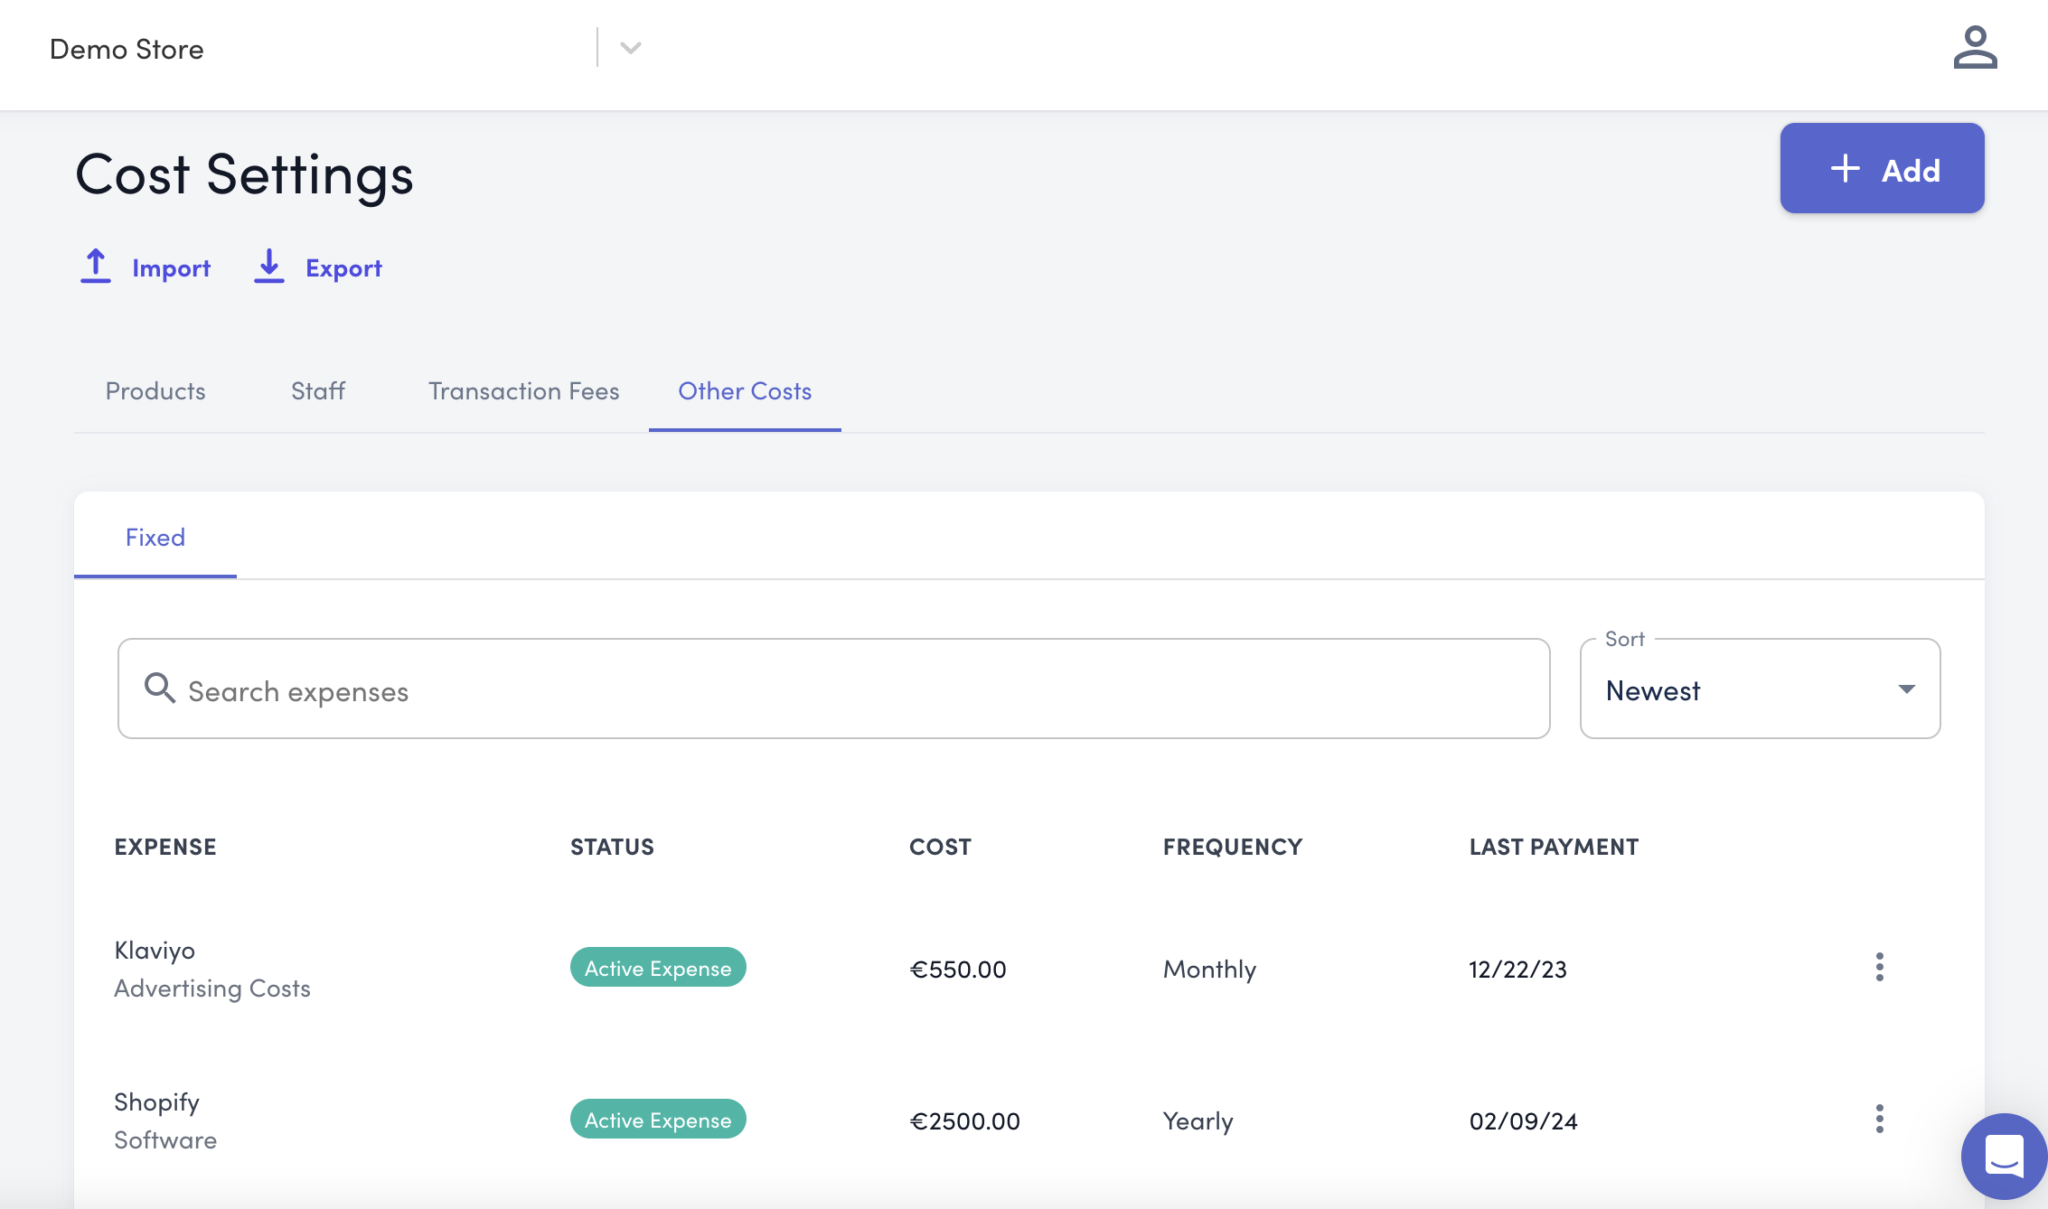Click the Import upload arrow icon
Screen dimensions: 2048x1209
coord(95,267)
